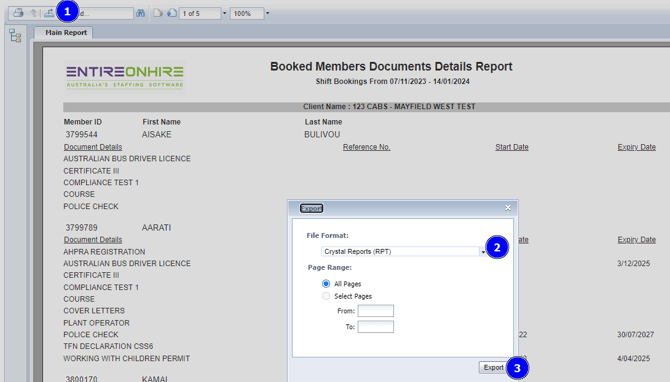Select the Select Pages radio button
Screen dimensions: 670x382
[326, 296]
